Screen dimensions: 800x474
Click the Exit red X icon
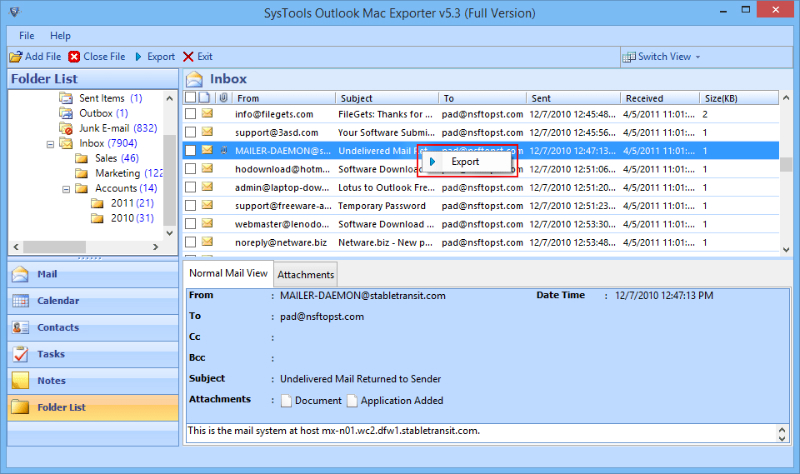click(188, 57)
